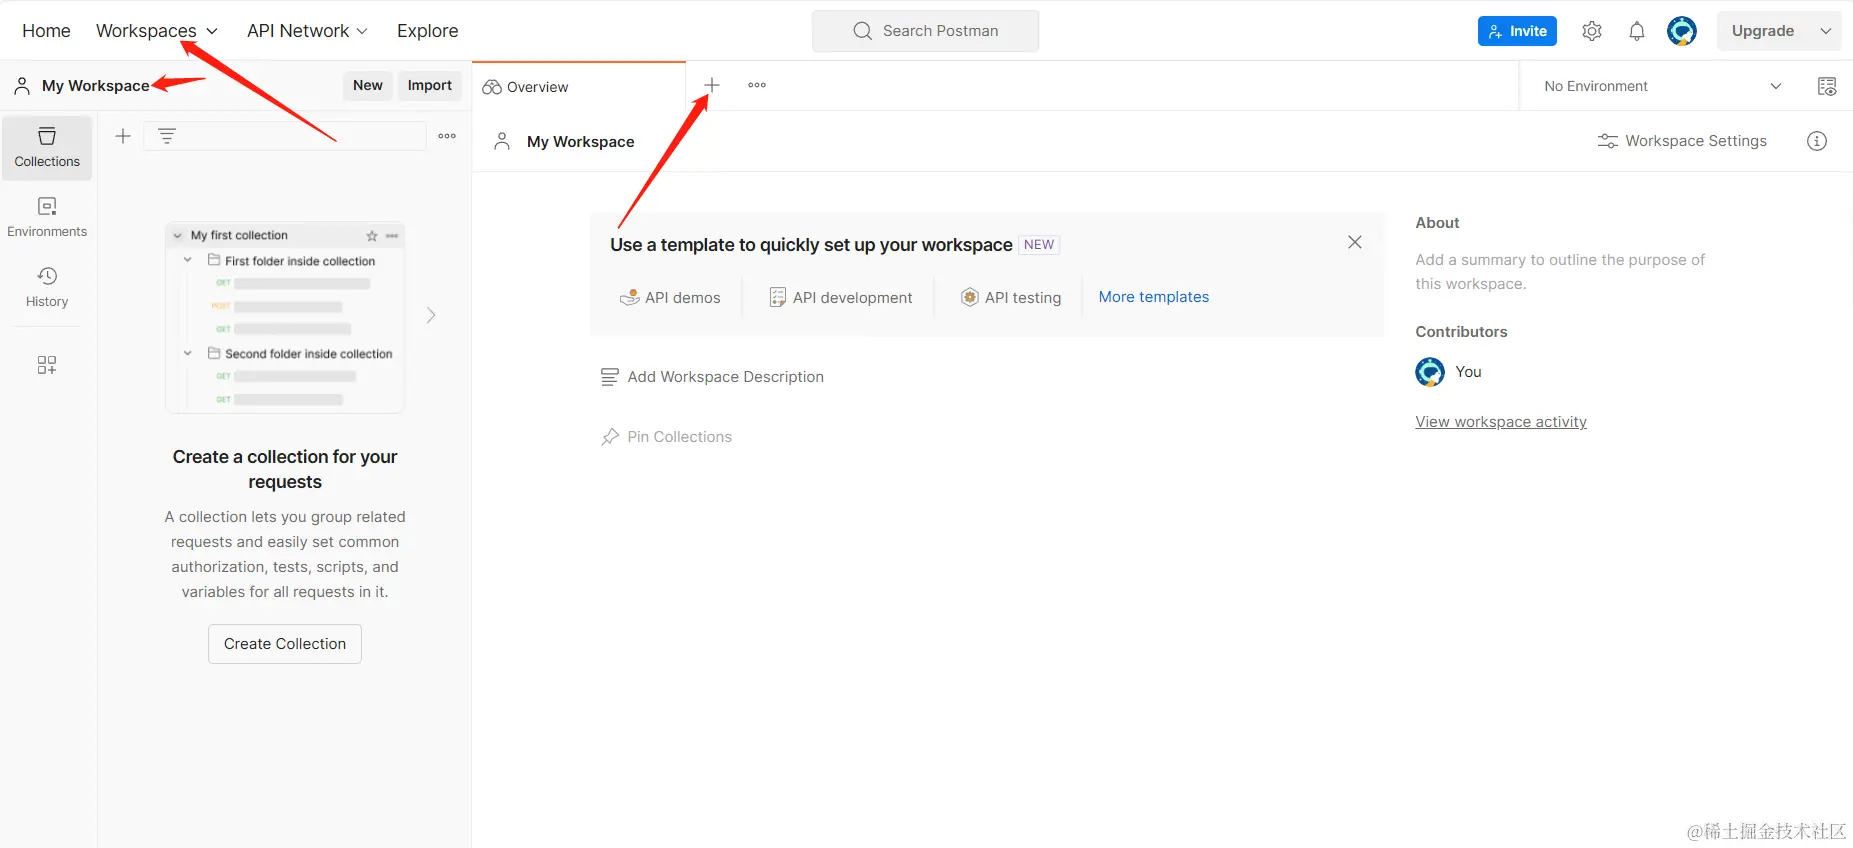Open the No Environment dropdown

click(1663, 86)
